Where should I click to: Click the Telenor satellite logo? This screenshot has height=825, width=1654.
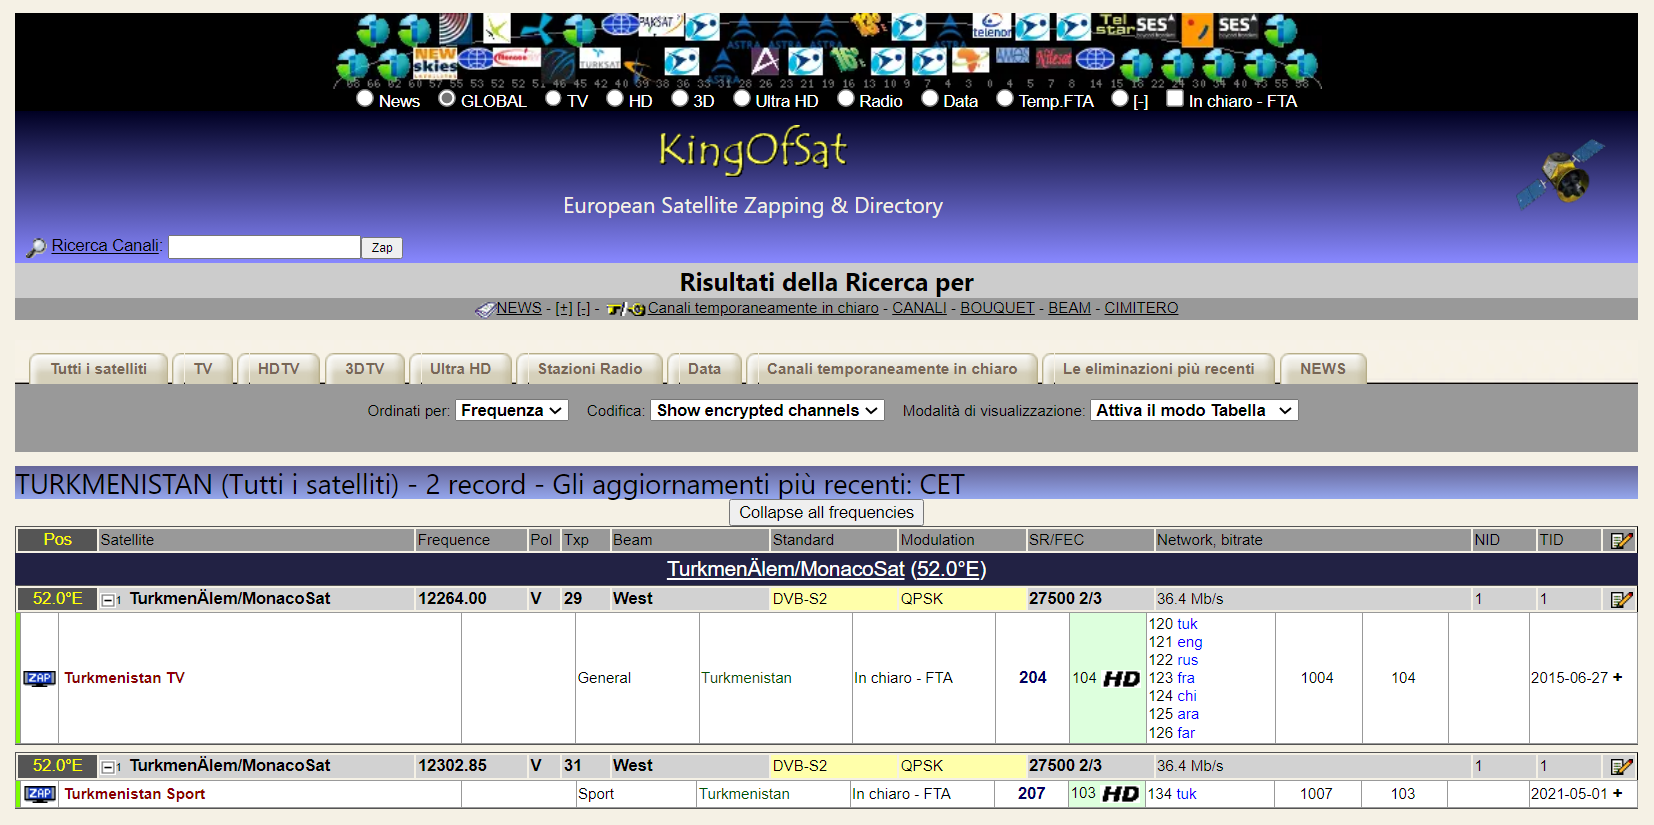pos(992,27)
